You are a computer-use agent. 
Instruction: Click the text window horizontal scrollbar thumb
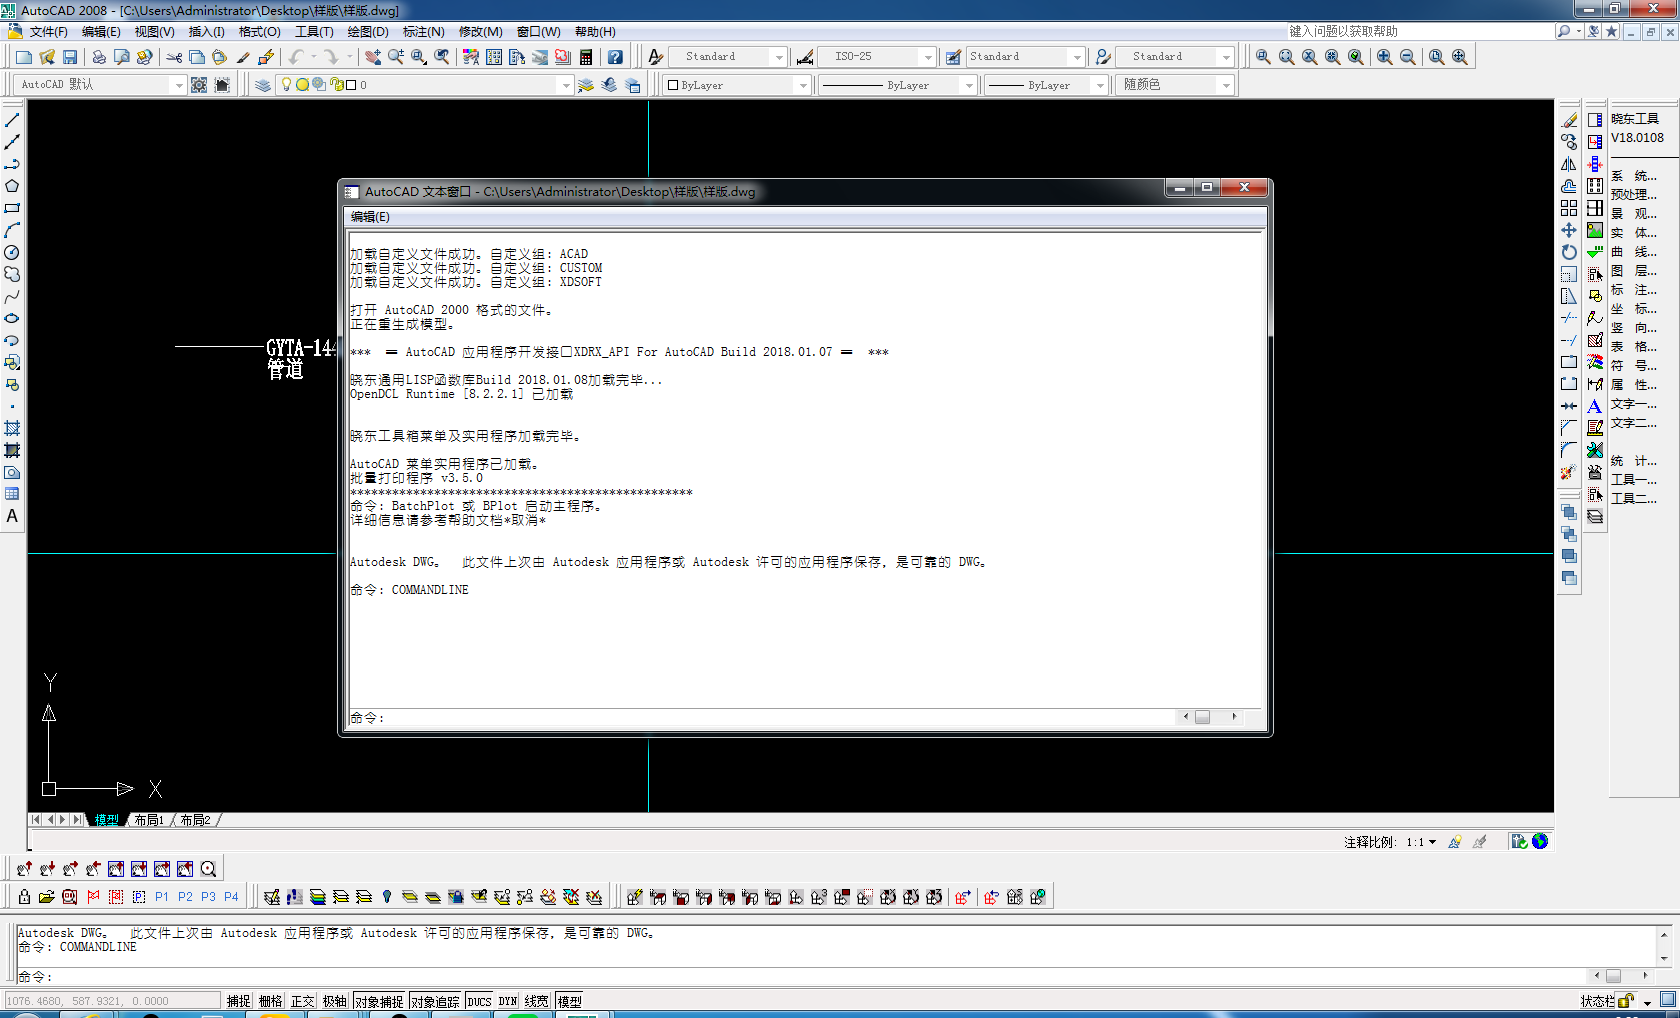point(1202,717)
